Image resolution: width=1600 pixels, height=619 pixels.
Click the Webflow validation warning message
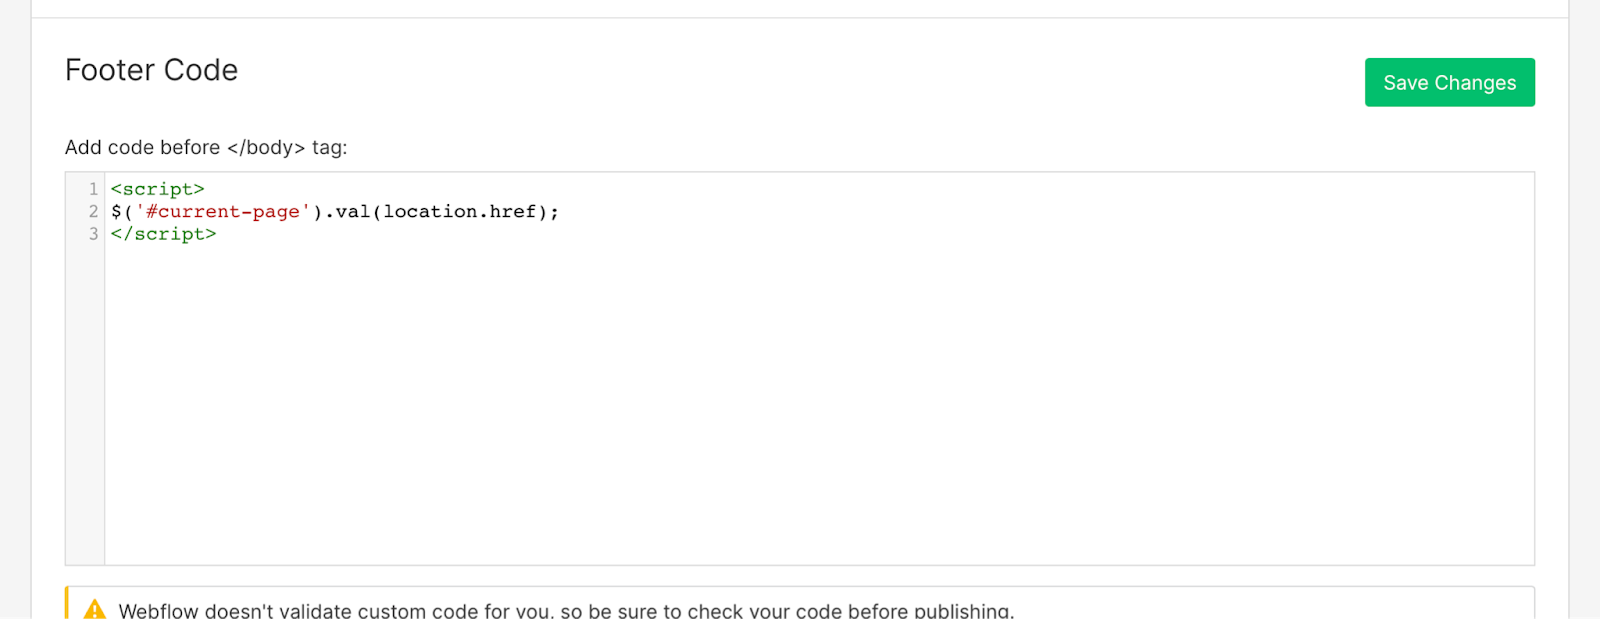566,610
